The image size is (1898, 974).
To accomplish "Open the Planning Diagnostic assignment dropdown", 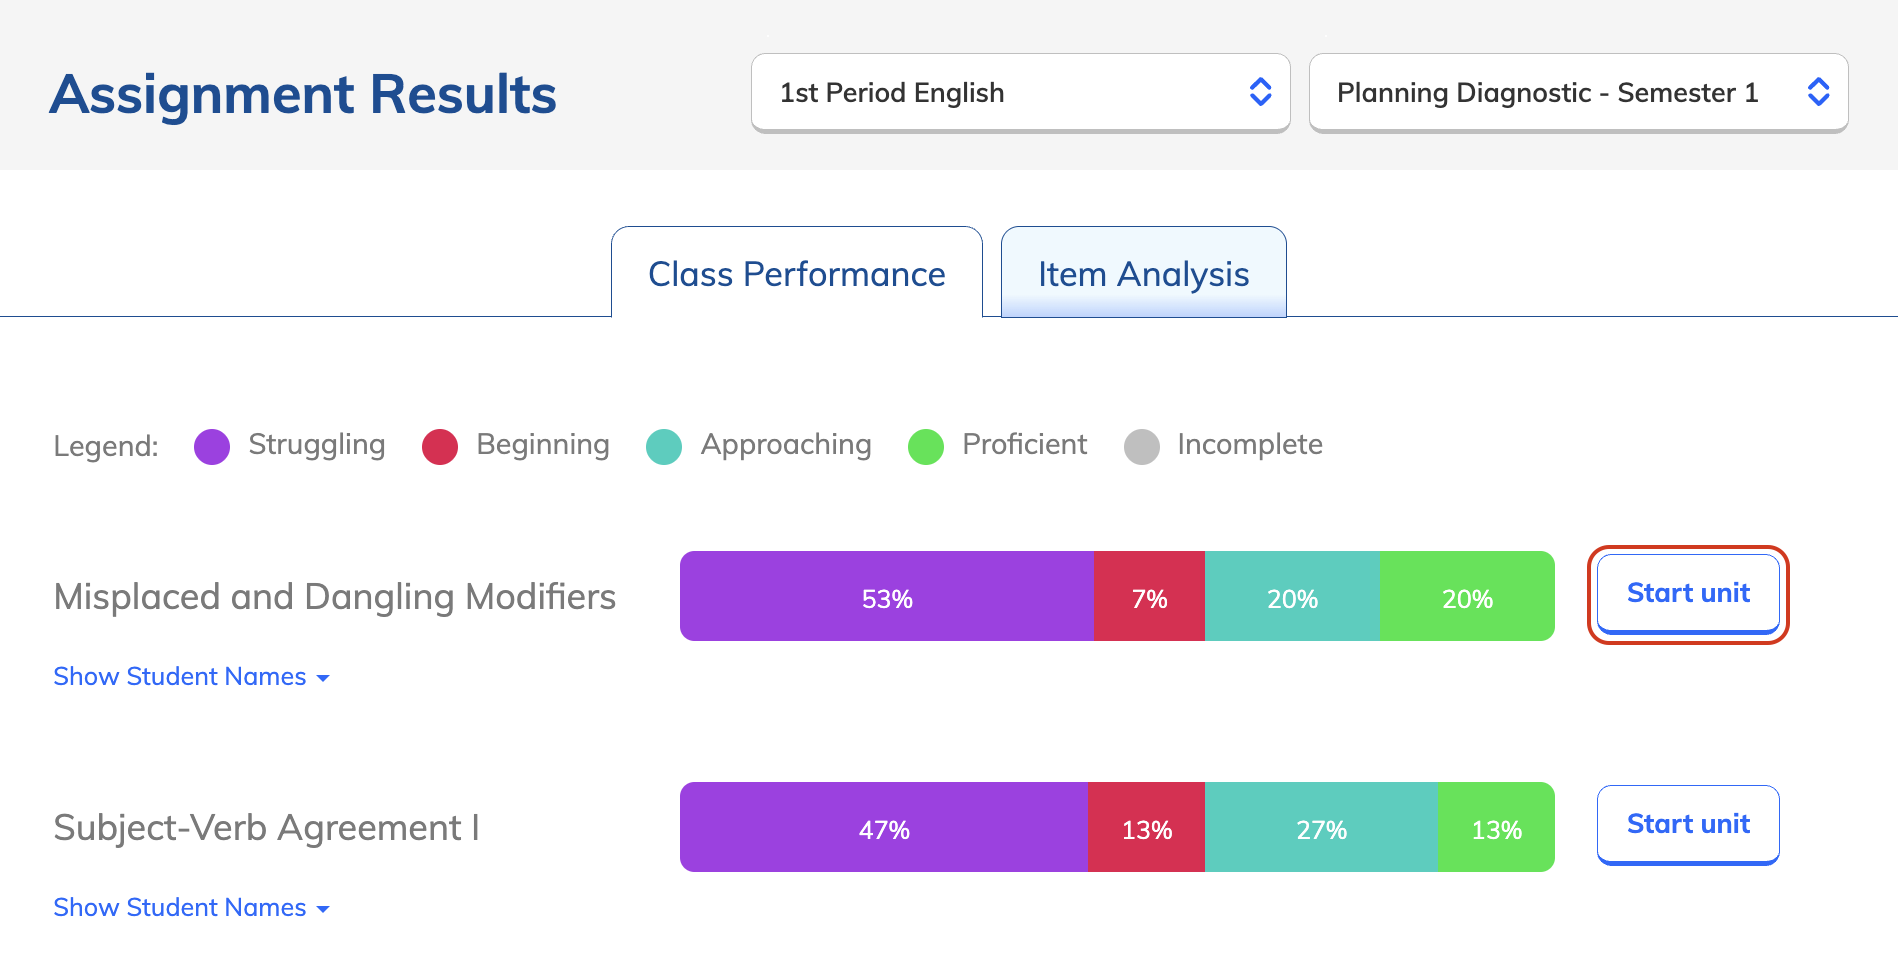I will (1577, 93).
